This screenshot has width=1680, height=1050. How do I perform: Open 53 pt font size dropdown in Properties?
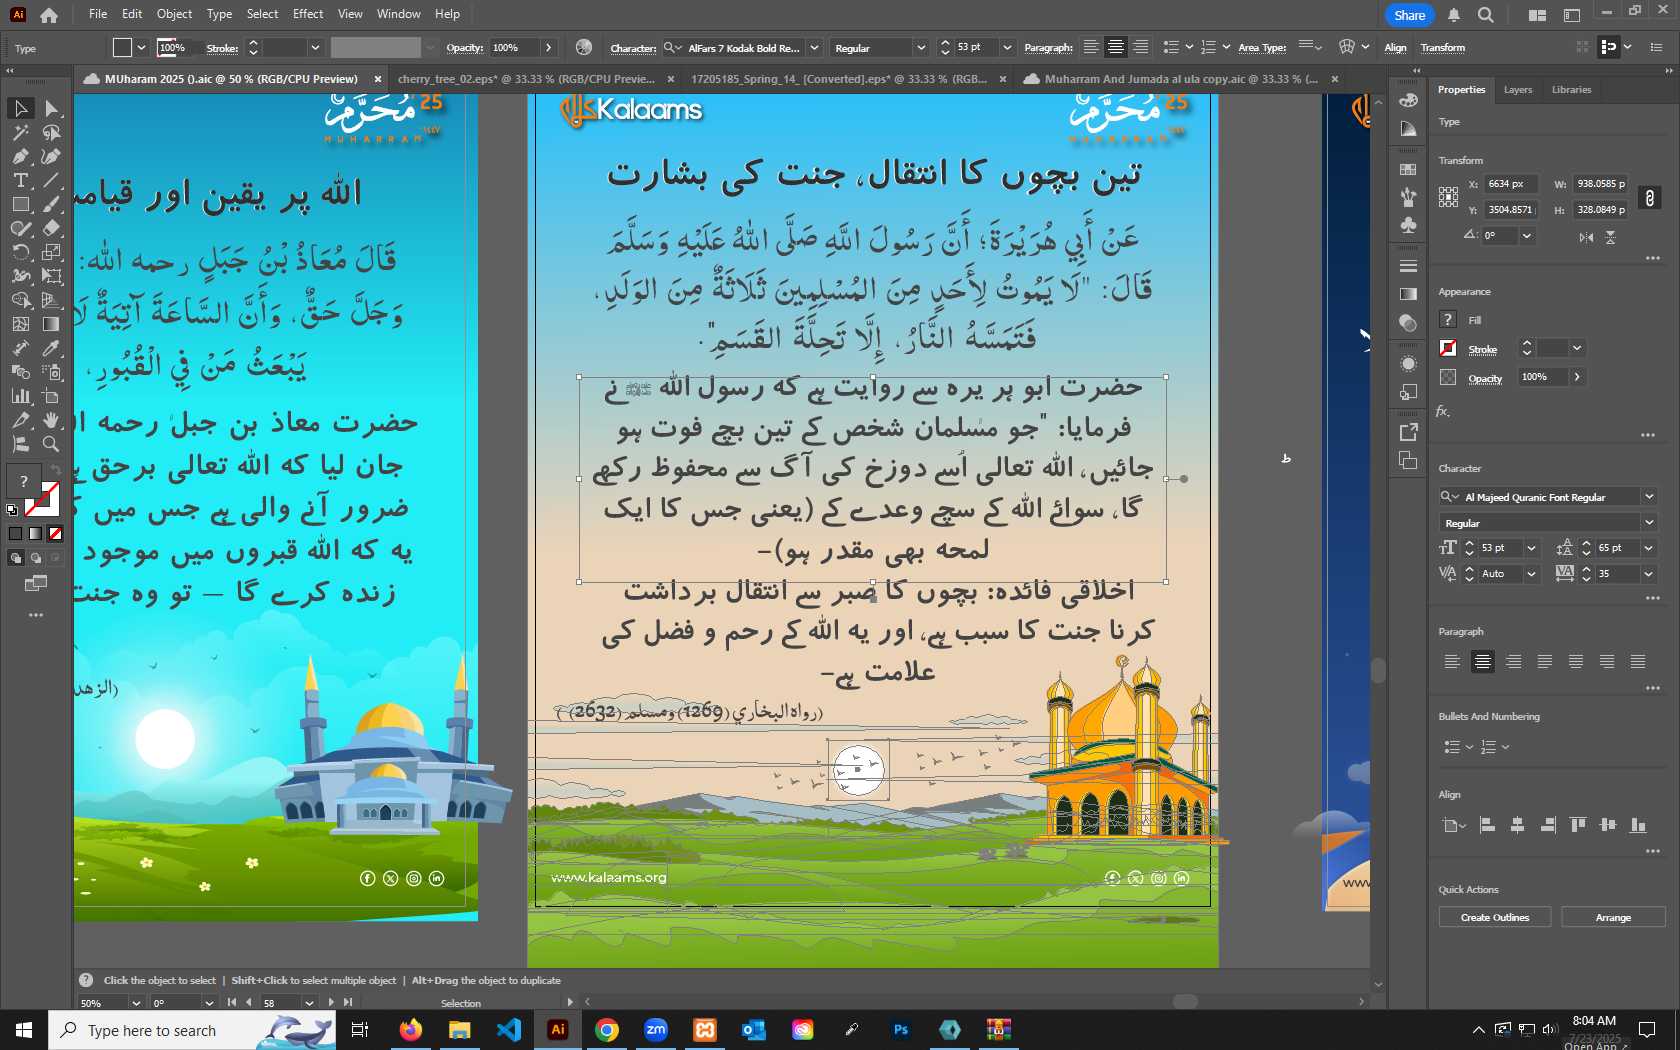point(1531,548)
